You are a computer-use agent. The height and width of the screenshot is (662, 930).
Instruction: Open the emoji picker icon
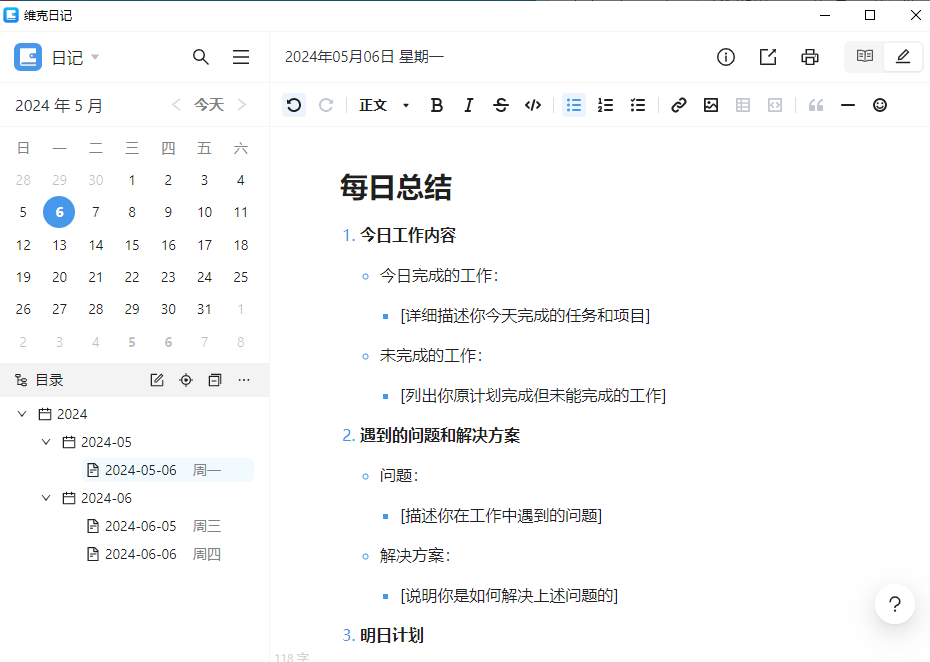[x=879, y=105]
